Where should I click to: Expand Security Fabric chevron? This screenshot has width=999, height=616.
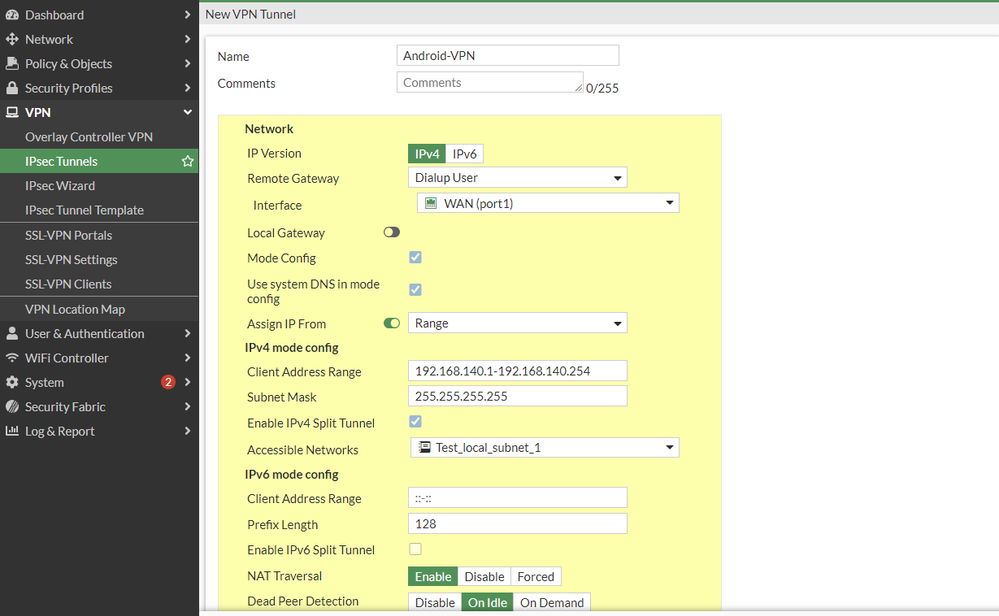(x=187, y=406)
